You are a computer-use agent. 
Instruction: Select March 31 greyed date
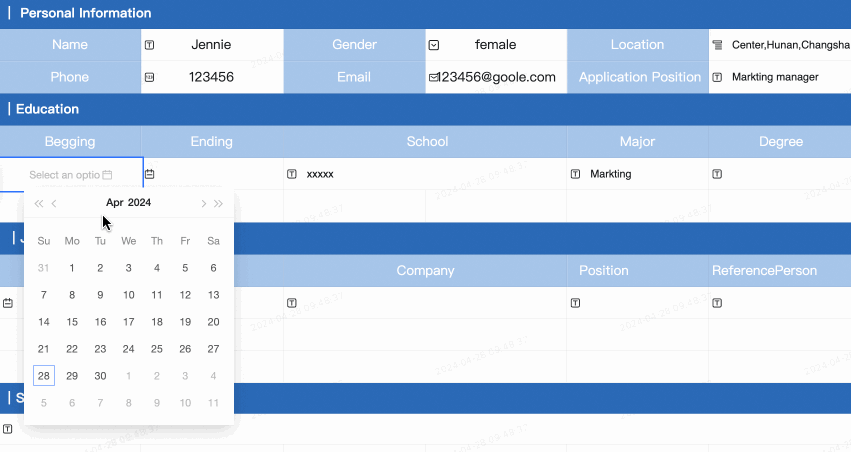tap(44, 268)
